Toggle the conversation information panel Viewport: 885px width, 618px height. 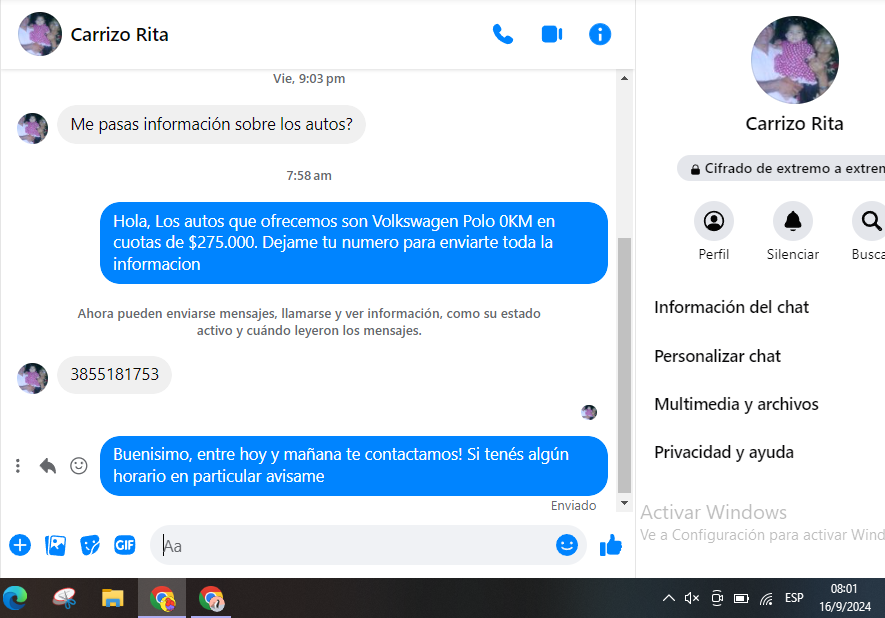point(600,34)
